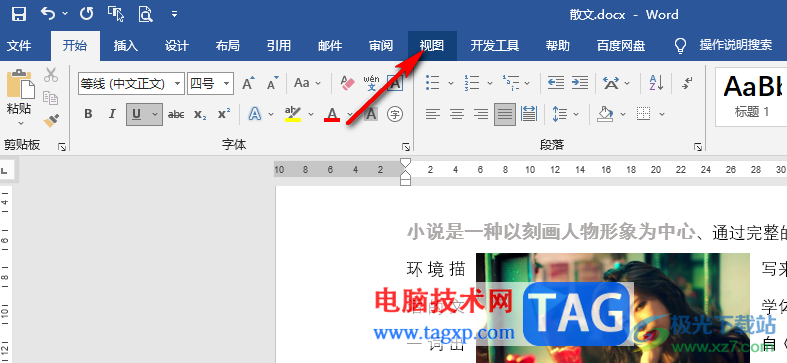Toggle Italic formatting
Viewport: 787px width, 363px height.
click(112, 114)
